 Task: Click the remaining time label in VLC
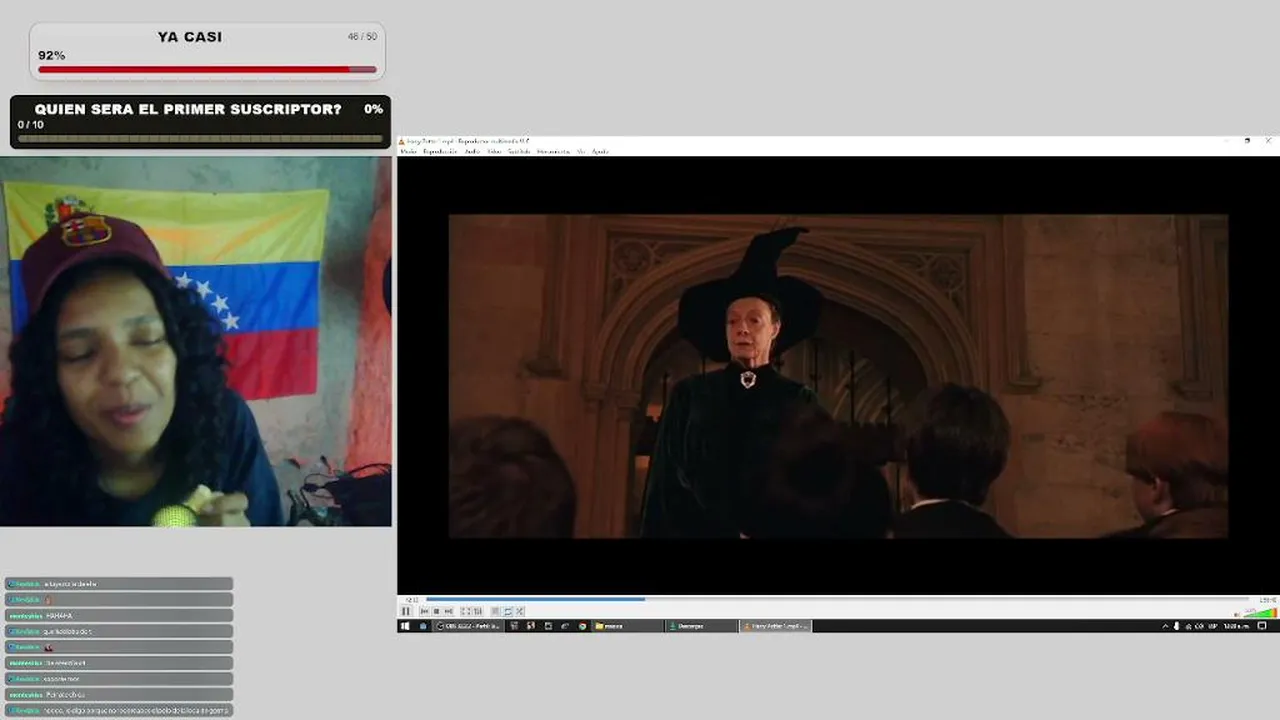click(1267, 600)
